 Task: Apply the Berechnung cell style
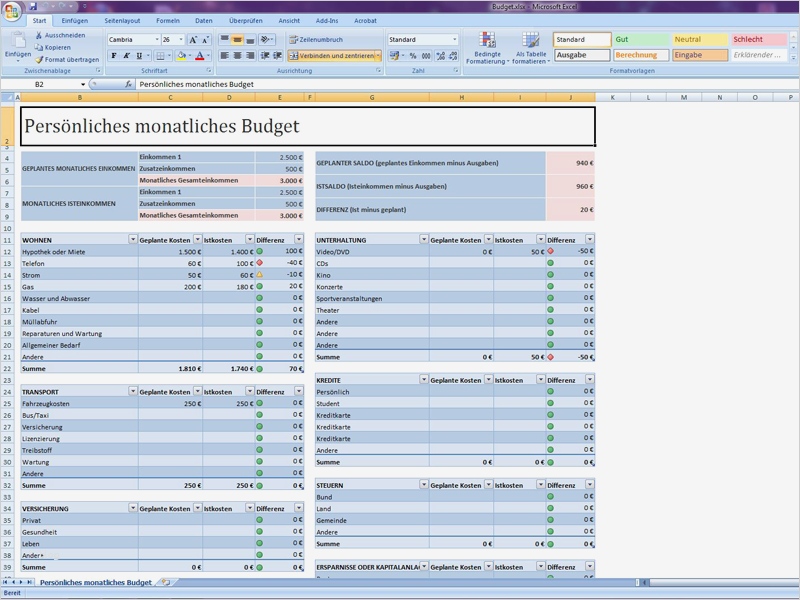[x=641, y=55]
